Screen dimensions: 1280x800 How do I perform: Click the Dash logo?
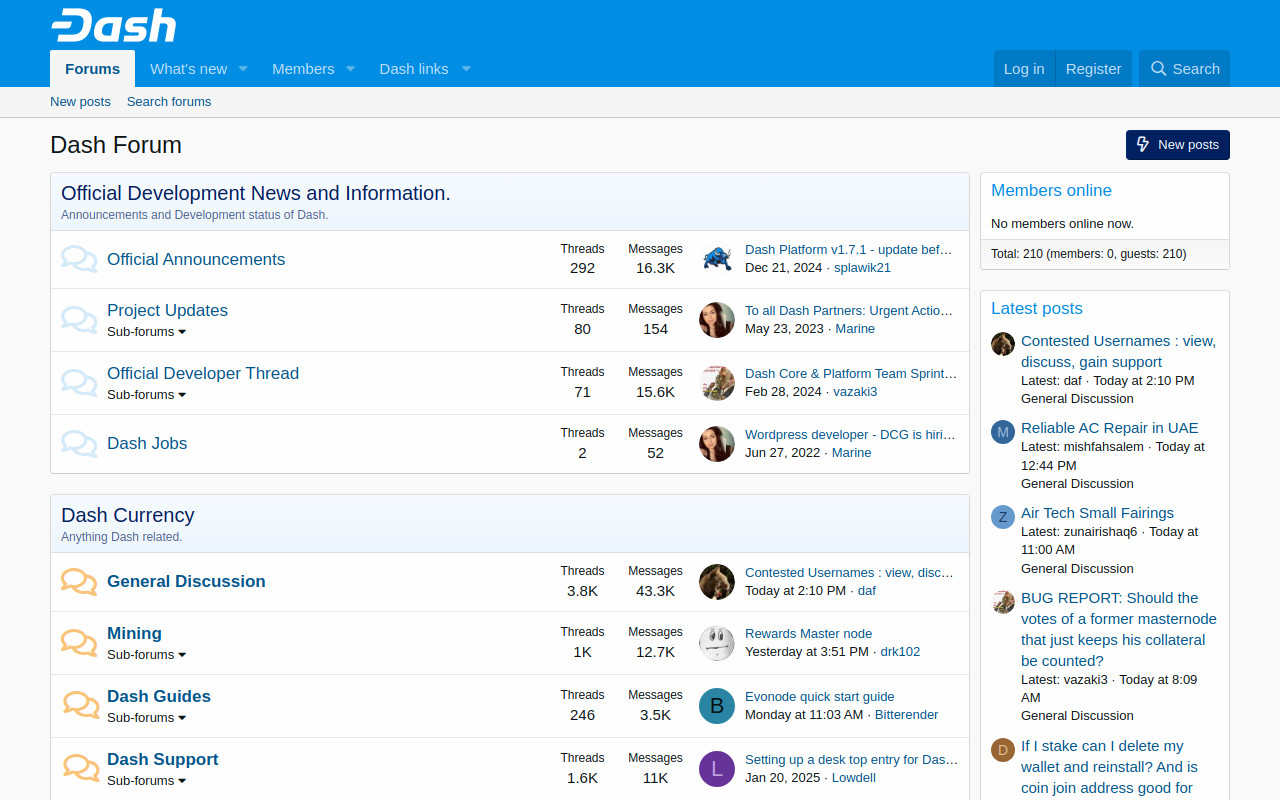tap(113, 25)
